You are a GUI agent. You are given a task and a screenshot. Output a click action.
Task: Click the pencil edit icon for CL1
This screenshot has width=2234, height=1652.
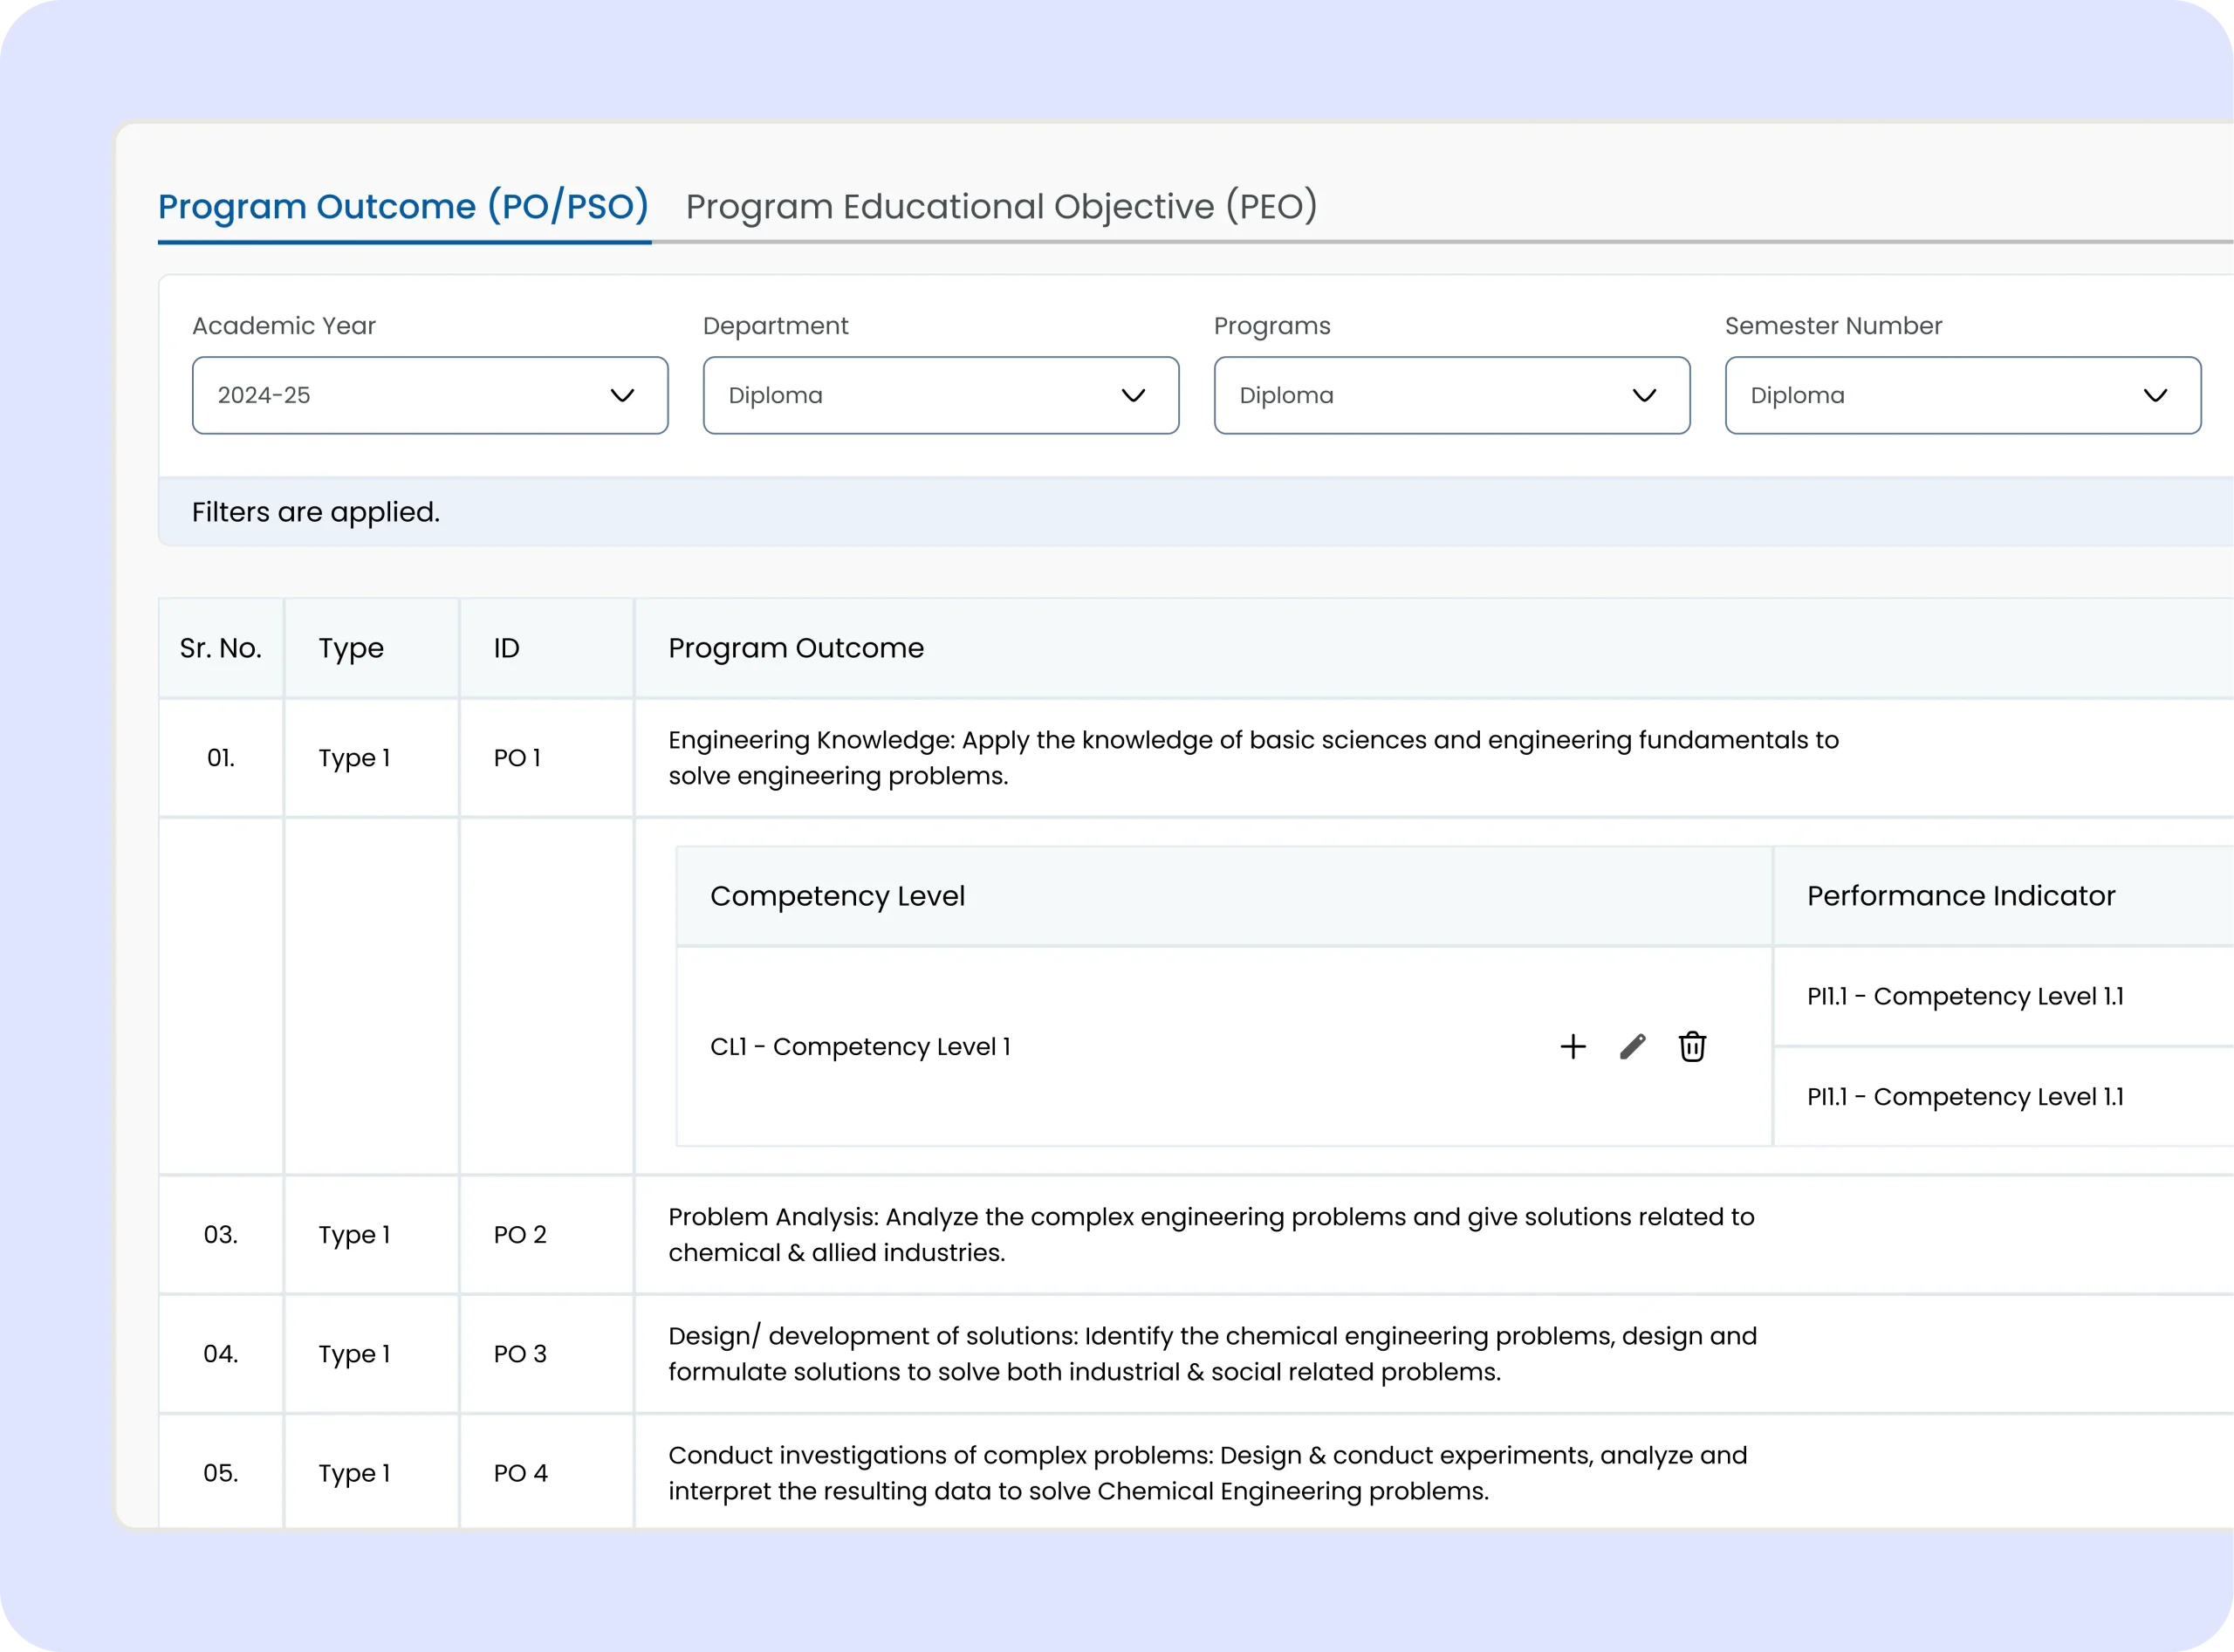coord(1632,1047)
